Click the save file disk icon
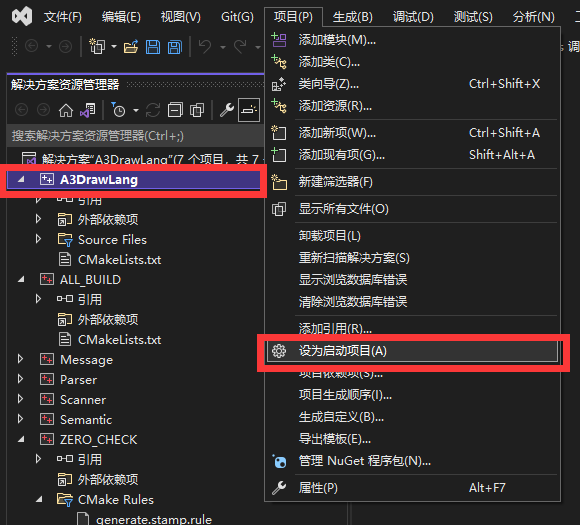This screenshot has width=580, height=525. (x=153, y=47)
